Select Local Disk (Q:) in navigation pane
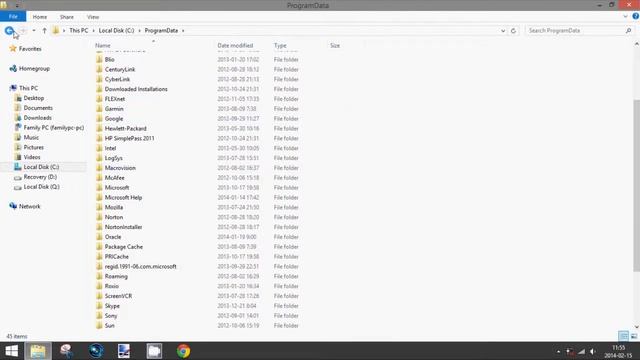The width and height of the screenshot is (640, 360). [41, 187]
